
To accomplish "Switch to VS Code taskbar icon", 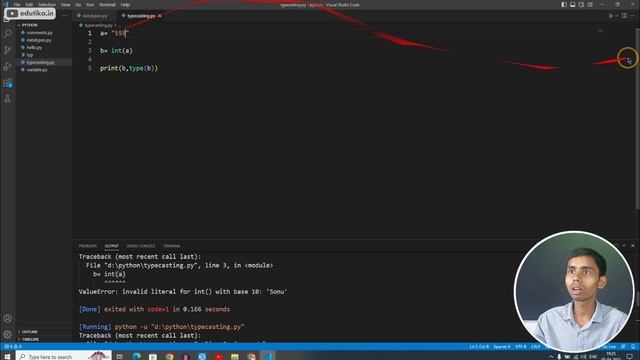I will tap(268, 356).
